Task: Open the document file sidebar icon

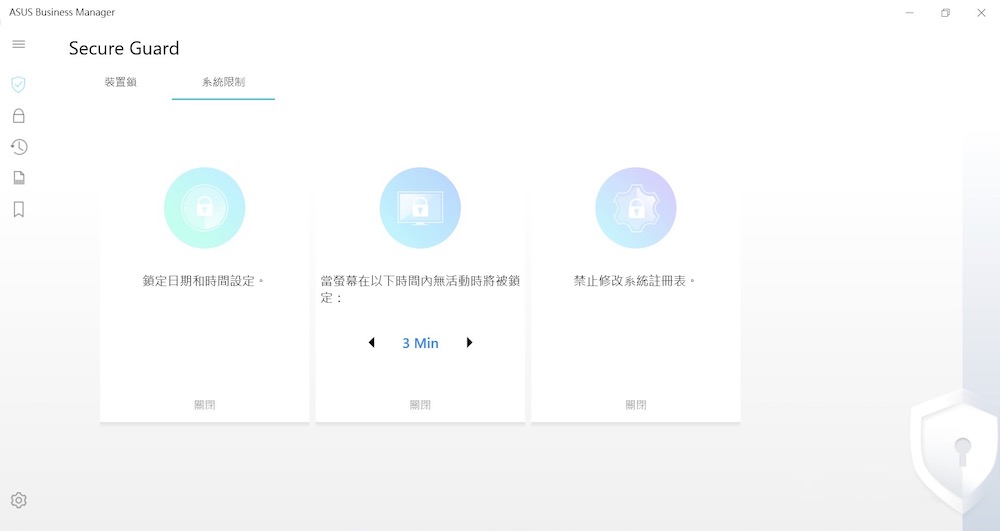Action: click(18, 178)
